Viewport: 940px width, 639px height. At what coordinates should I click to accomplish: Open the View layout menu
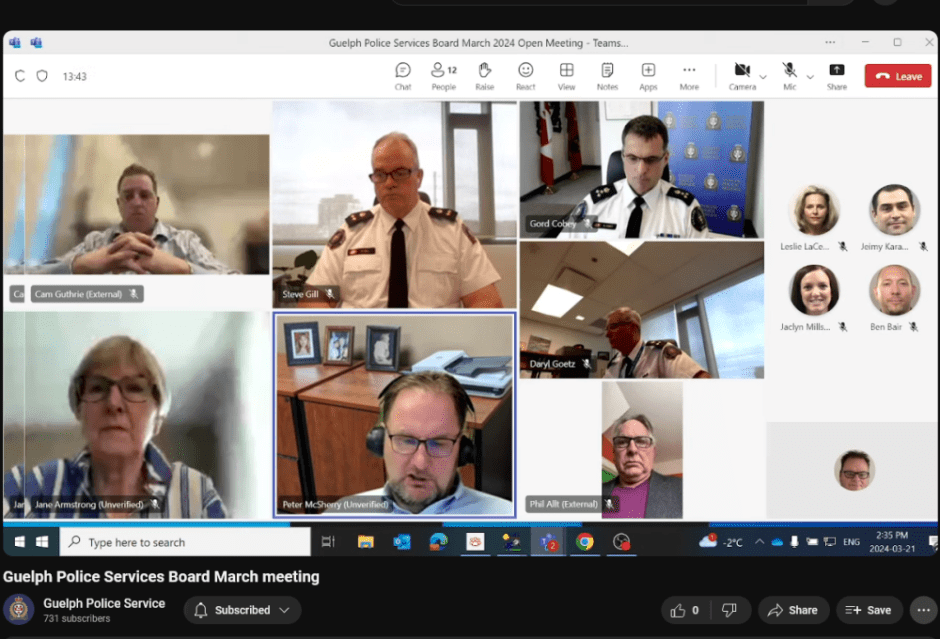(x=566, y=76)
